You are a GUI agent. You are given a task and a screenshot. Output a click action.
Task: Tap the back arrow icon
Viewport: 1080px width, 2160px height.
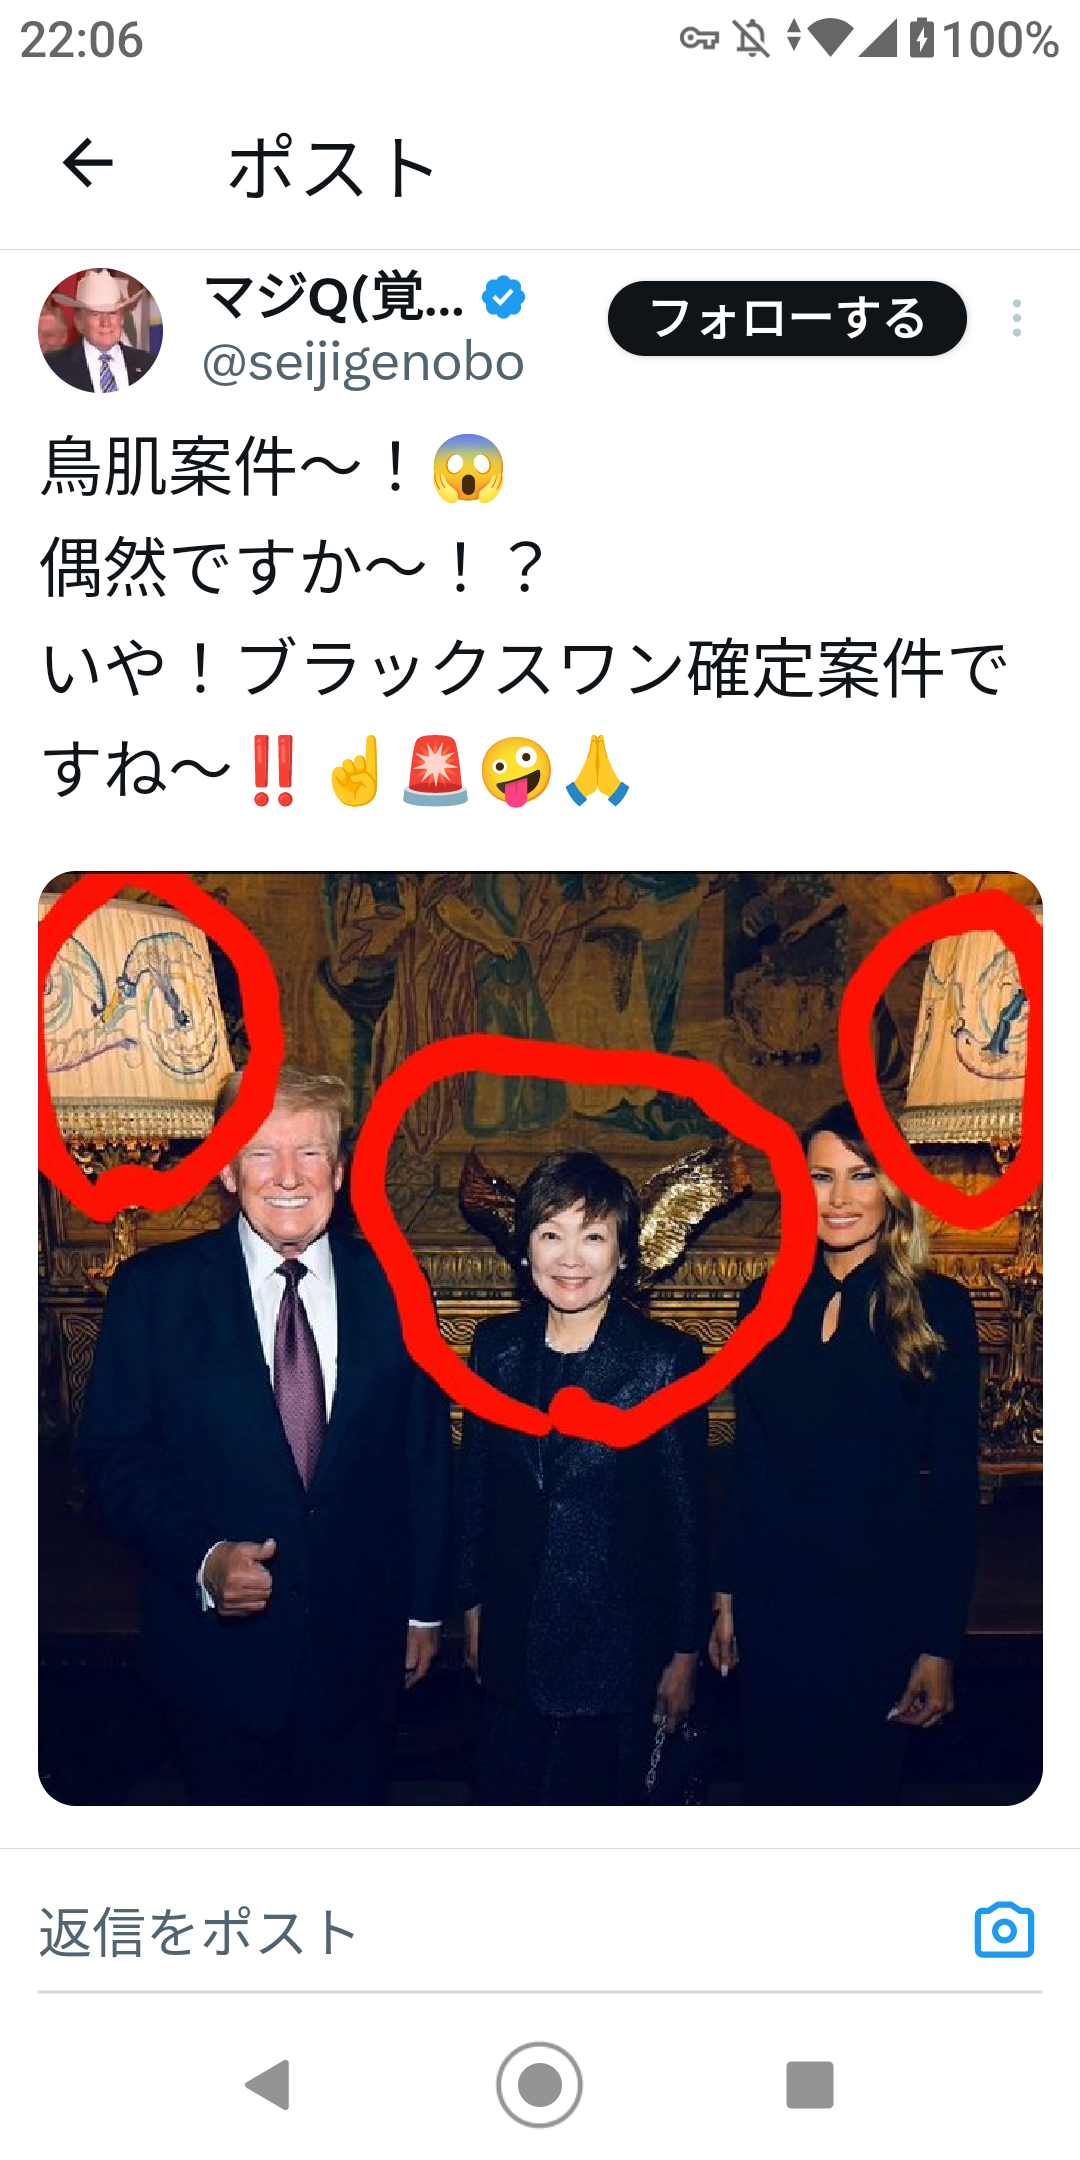[88, 164]
